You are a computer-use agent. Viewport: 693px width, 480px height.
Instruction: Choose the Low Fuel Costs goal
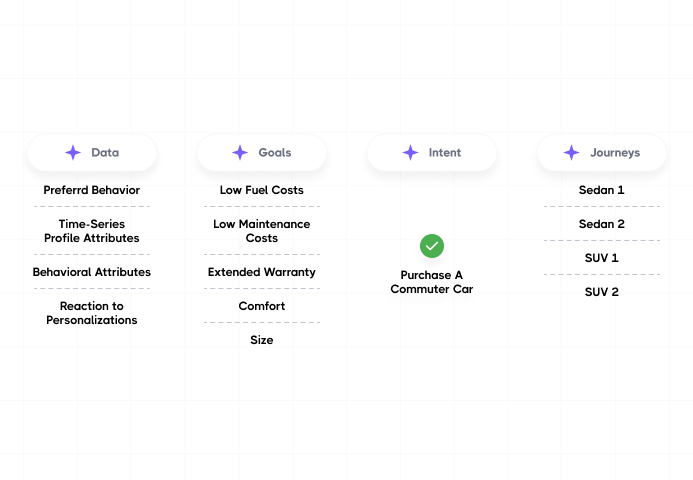(x=262, y=190)
